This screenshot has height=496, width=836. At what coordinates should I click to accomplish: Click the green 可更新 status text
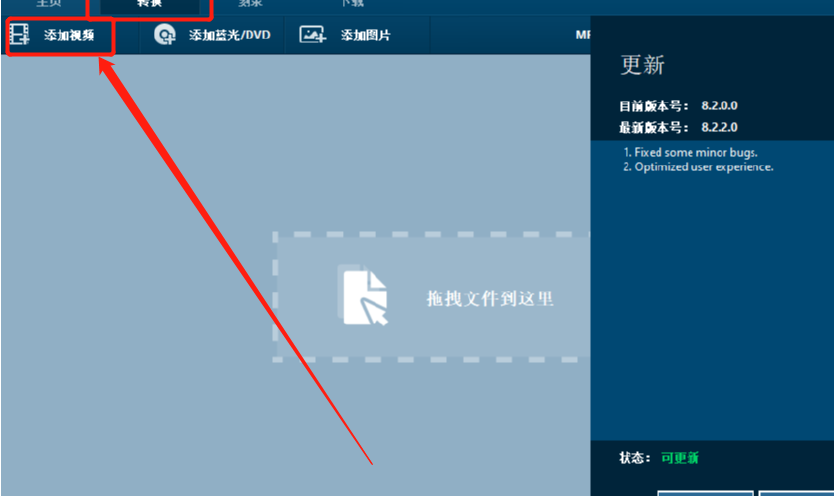[679, 458]
